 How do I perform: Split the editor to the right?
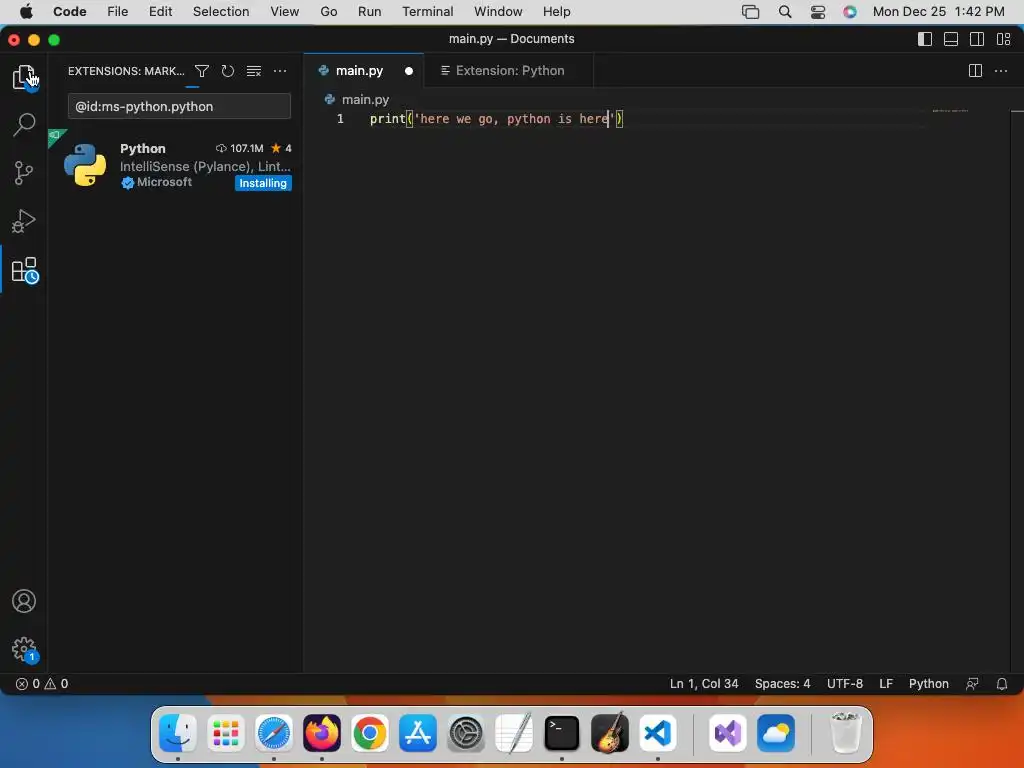pyautogui.click(x=975, y=71)
